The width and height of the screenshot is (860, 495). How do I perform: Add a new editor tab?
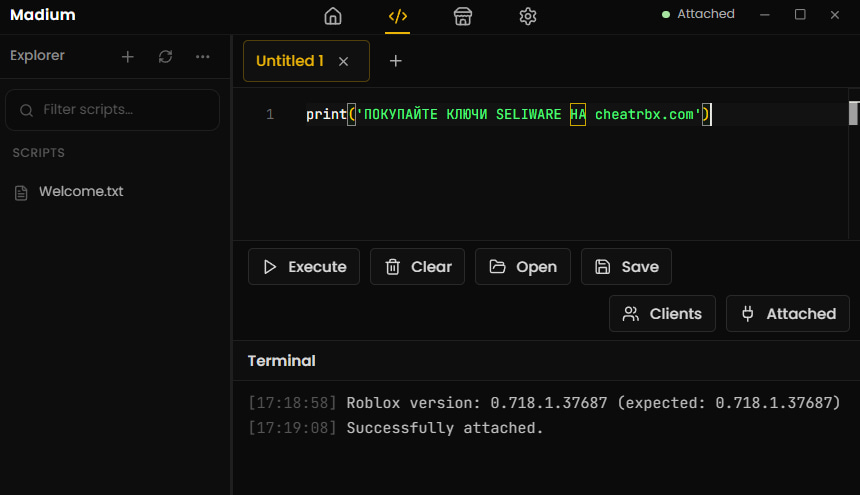[x=395, y=61]
